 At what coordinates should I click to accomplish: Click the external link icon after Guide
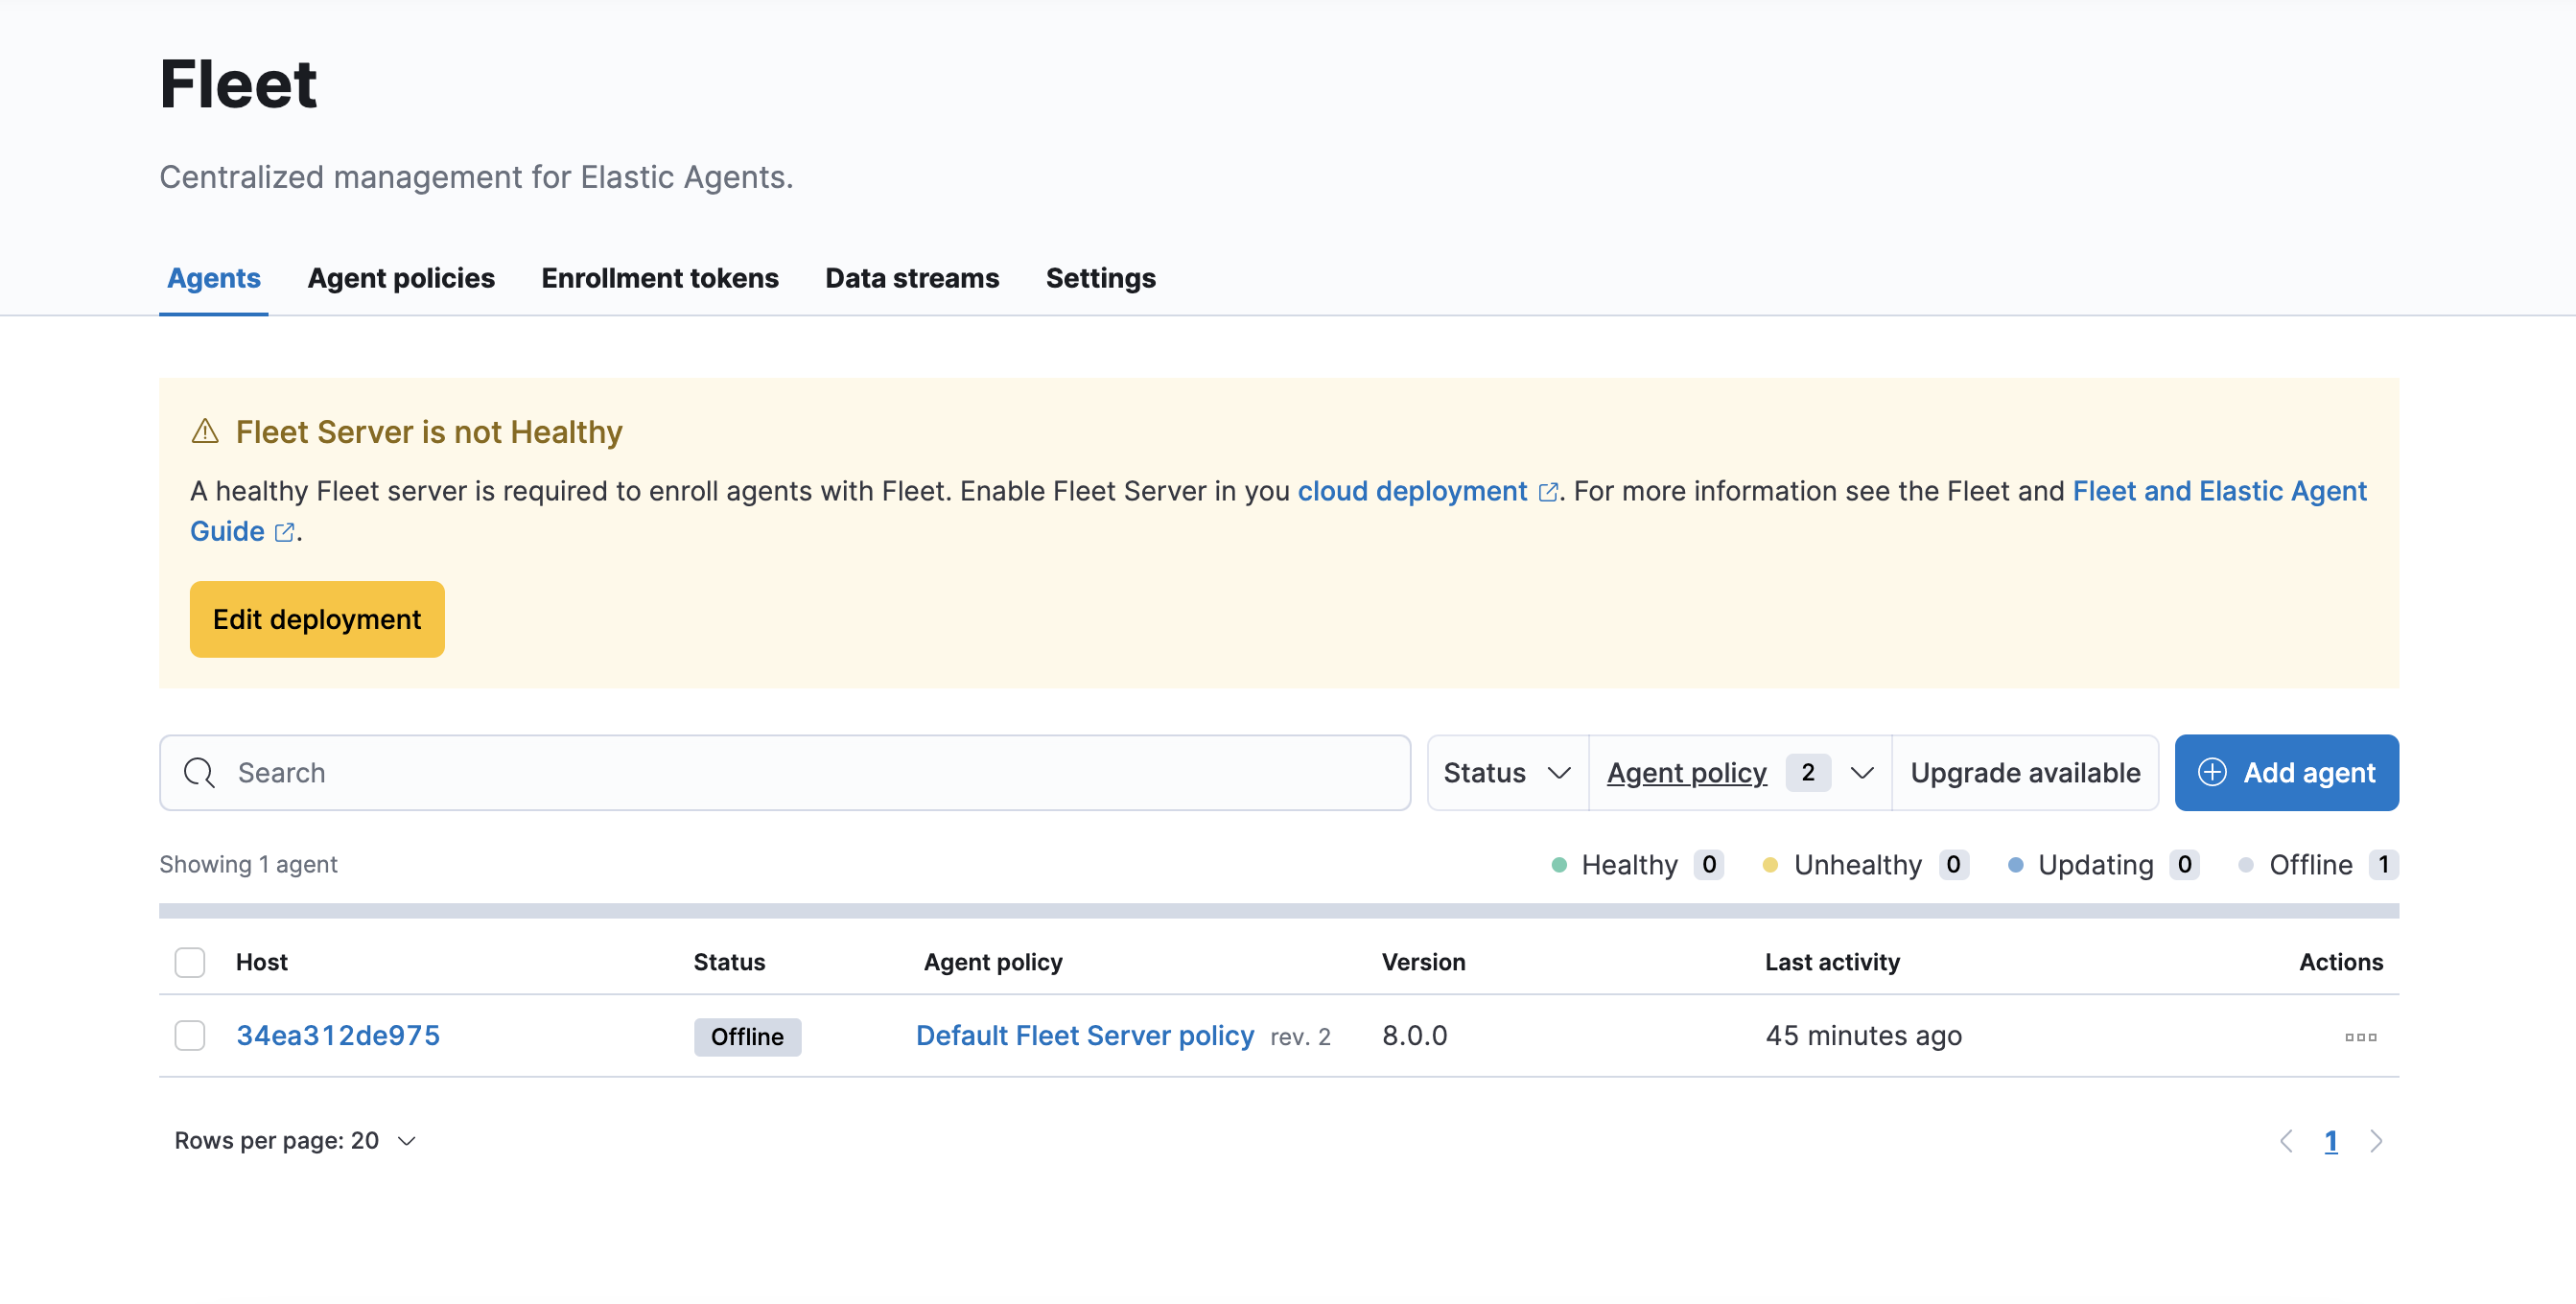[283, 532]
